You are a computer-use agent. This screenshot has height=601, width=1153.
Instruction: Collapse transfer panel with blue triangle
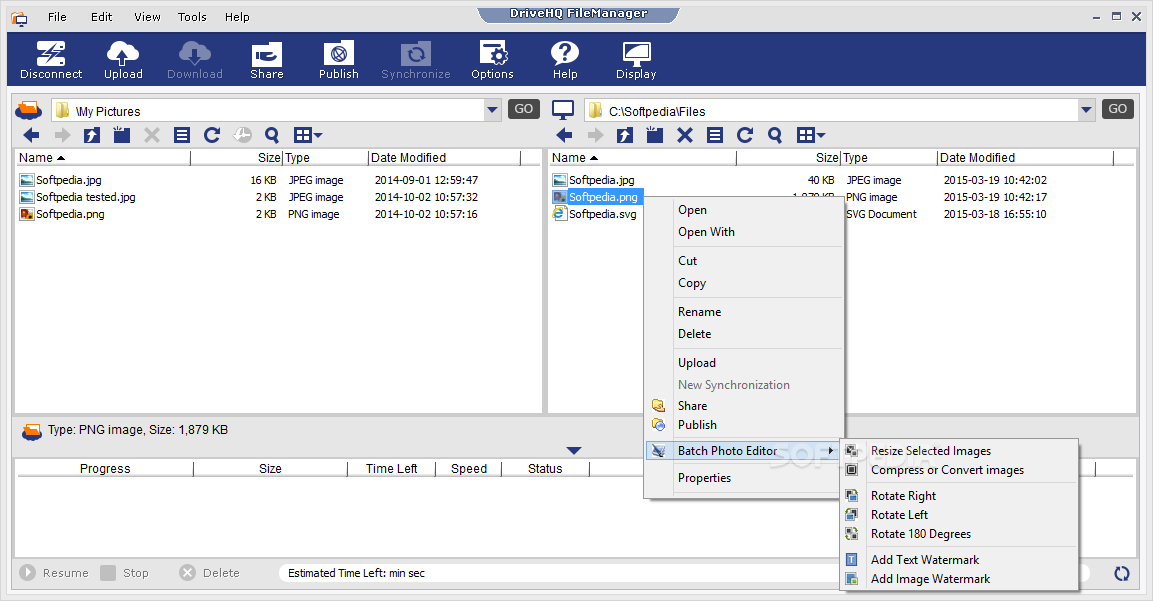[574, 450]
